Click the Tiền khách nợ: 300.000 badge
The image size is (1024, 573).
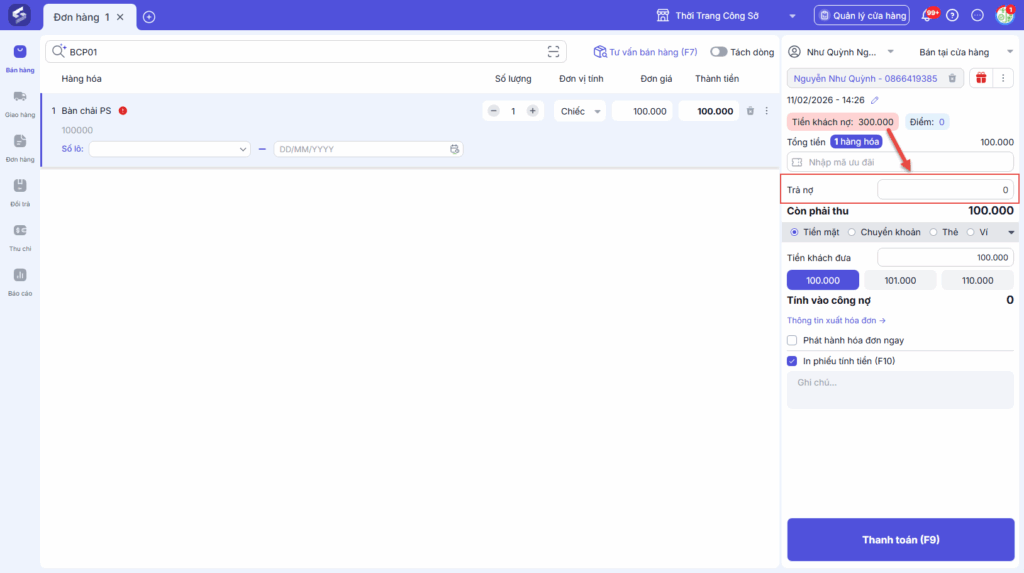click(842, 122)
